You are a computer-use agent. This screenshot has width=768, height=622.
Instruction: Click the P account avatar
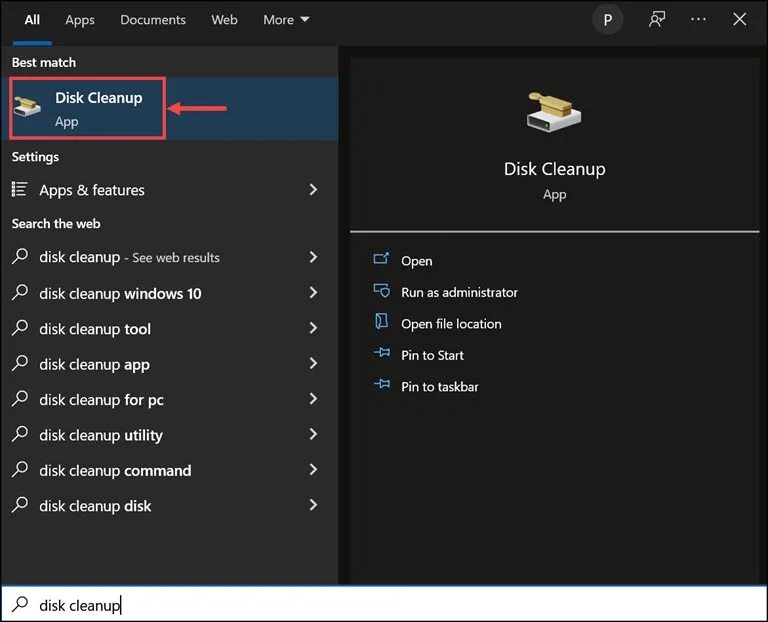607,20
